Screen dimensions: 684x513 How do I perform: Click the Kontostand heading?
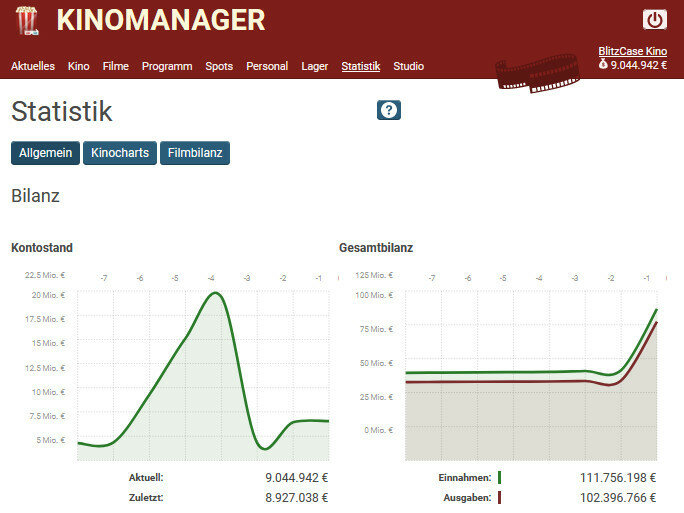click(x=42, y=248)
